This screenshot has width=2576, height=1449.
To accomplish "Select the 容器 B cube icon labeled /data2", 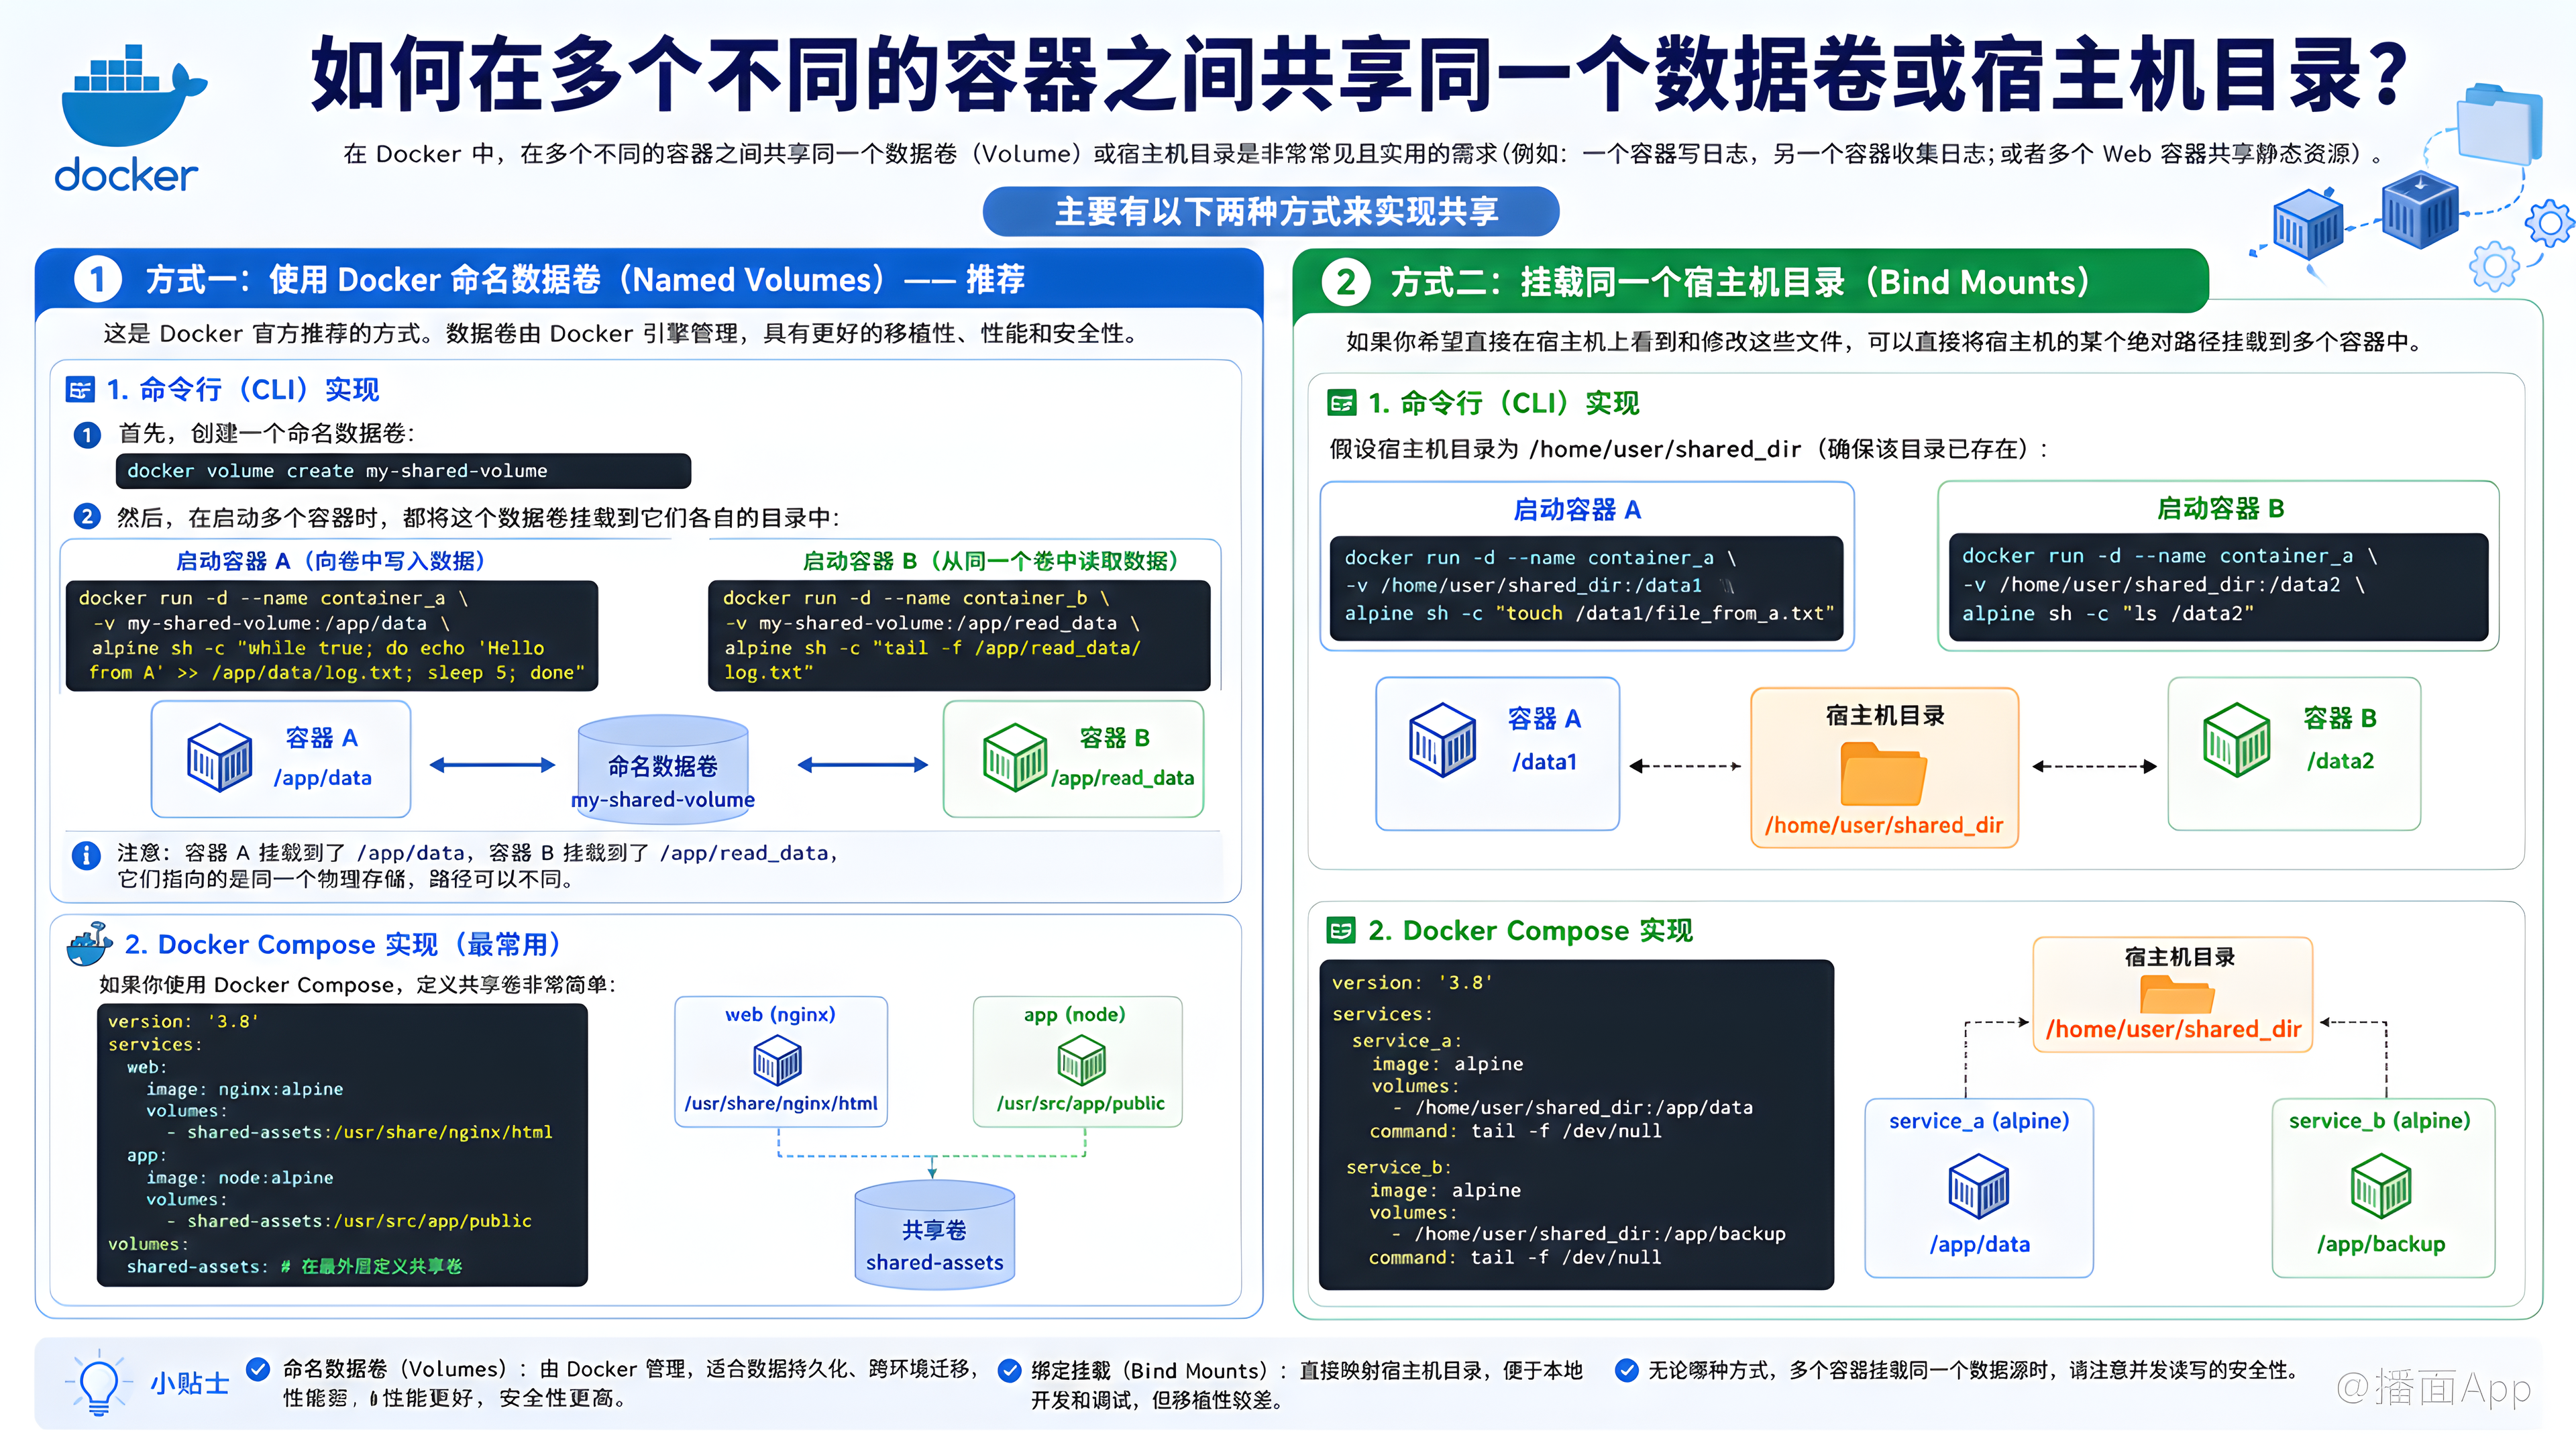I will click(2236, 740).
